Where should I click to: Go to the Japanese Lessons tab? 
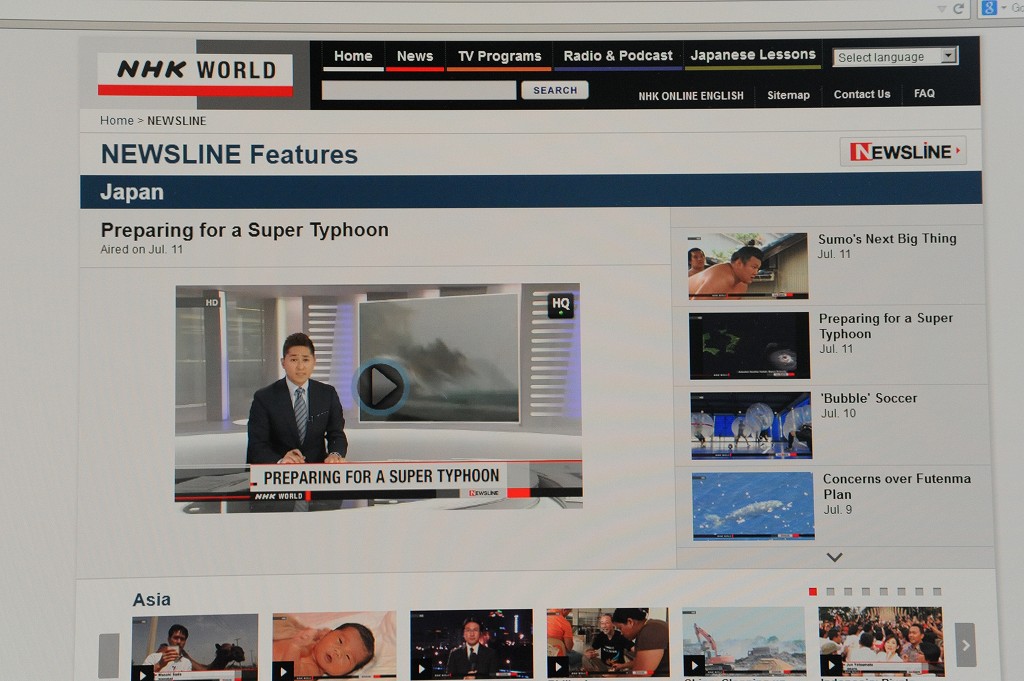coord(753,55)
